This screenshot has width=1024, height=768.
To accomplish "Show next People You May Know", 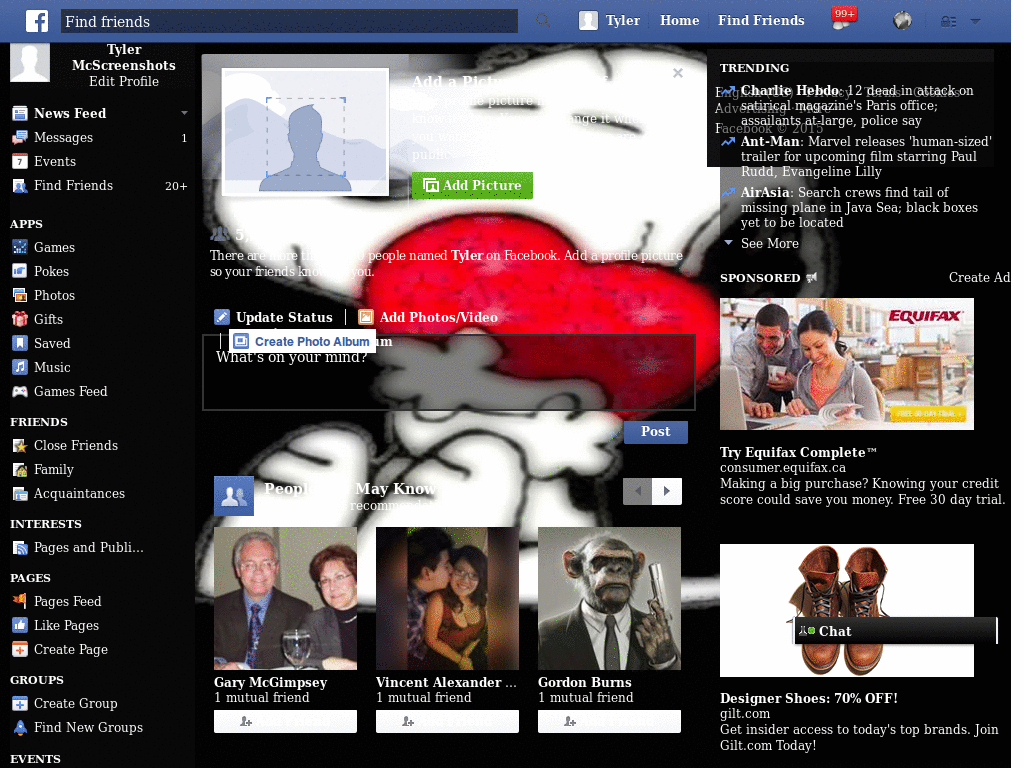I will click(667, 491).
